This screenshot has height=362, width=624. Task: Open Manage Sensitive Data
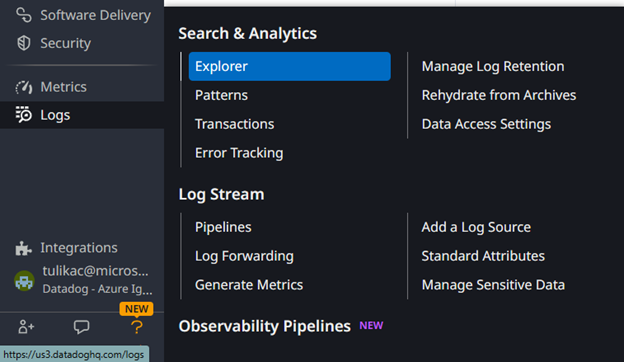pyautogui.click(x=493, y=285)
